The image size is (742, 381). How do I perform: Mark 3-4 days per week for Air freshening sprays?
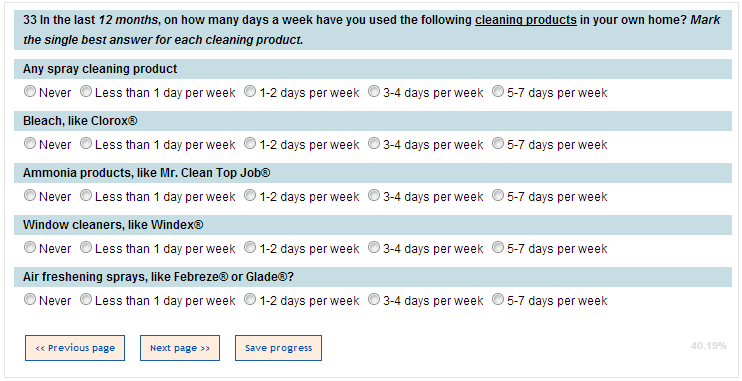click(374, 300)
